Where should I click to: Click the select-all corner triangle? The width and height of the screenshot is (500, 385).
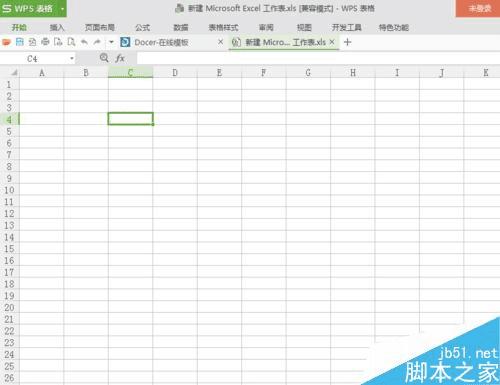click(14, 73)
